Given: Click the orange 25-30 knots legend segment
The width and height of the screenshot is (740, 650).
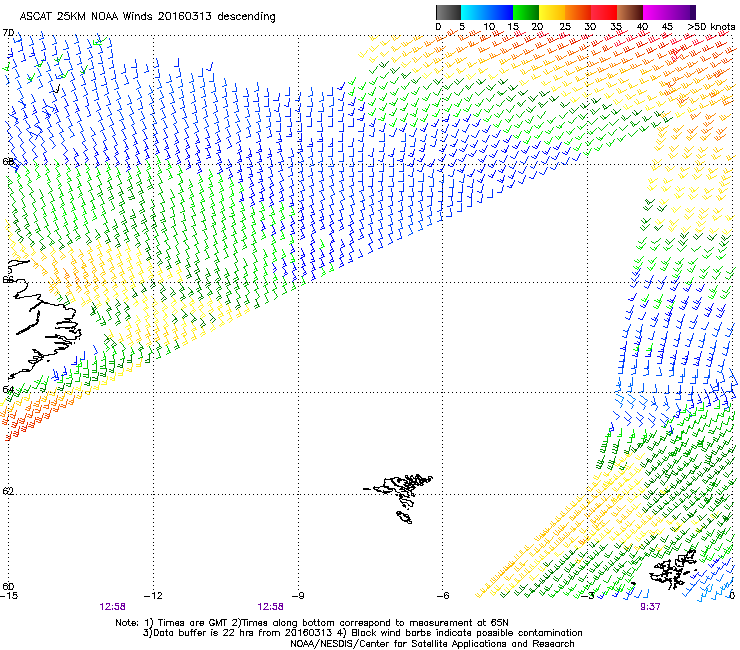Looking at the screenshot, I should (578, 12).
